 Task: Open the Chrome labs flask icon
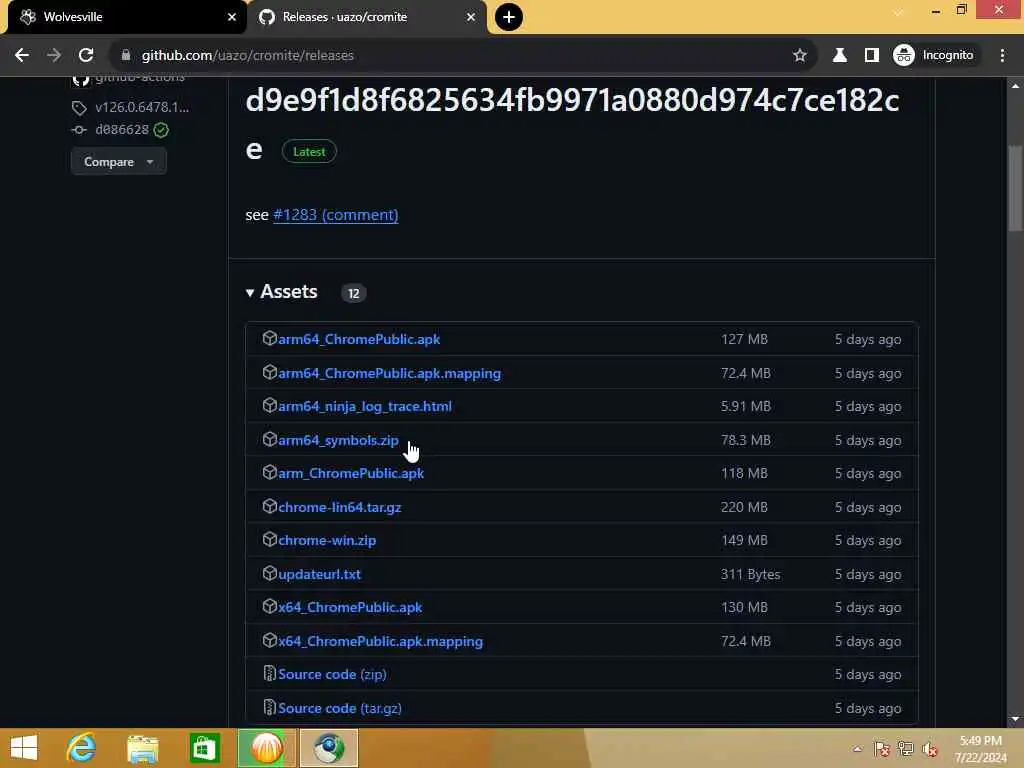click(840, 56)
